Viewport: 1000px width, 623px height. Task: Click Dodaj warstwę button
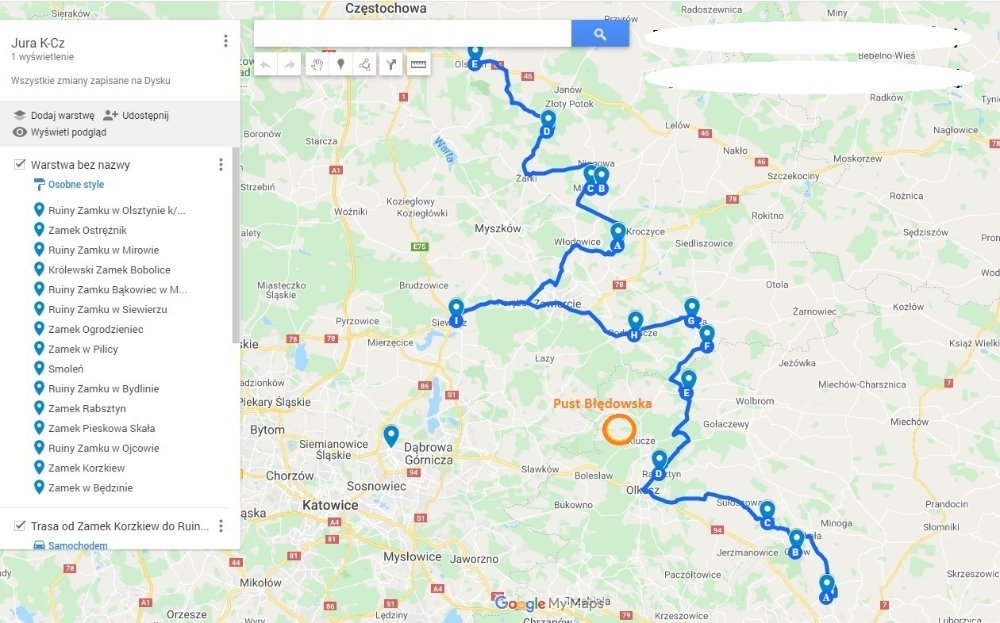tap(54, 115)
